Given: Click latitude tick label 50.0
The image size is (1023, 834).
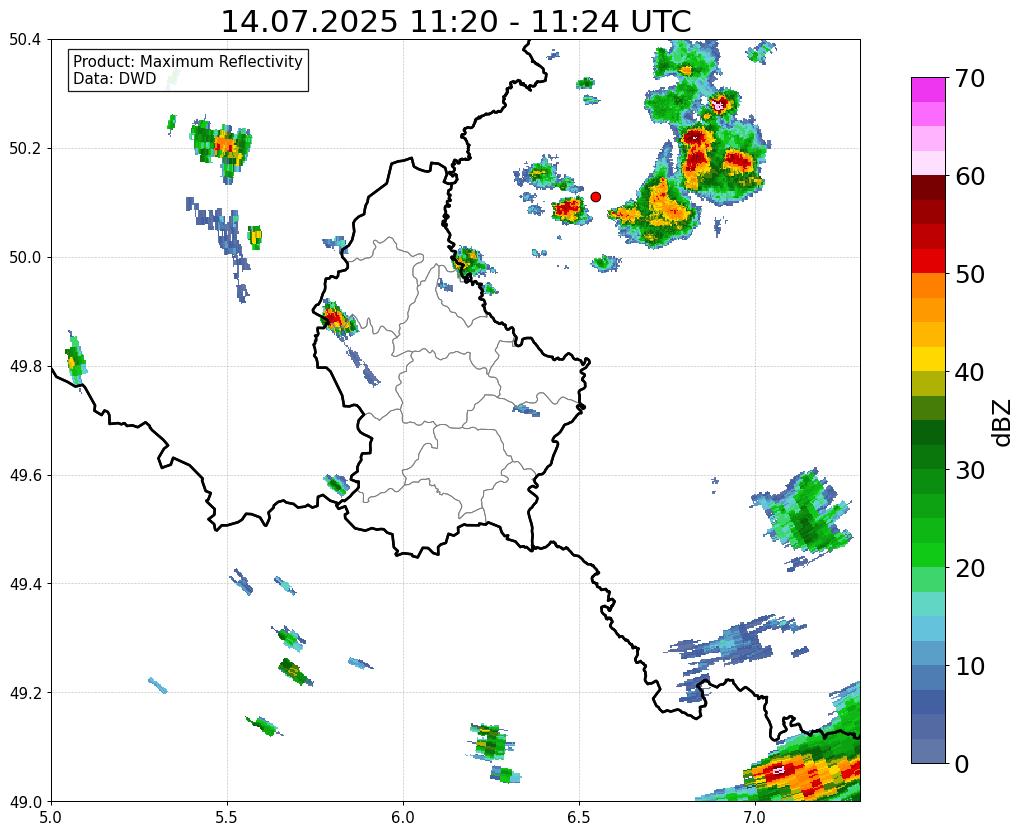Looking at the screenshot, I should (25, 258).
